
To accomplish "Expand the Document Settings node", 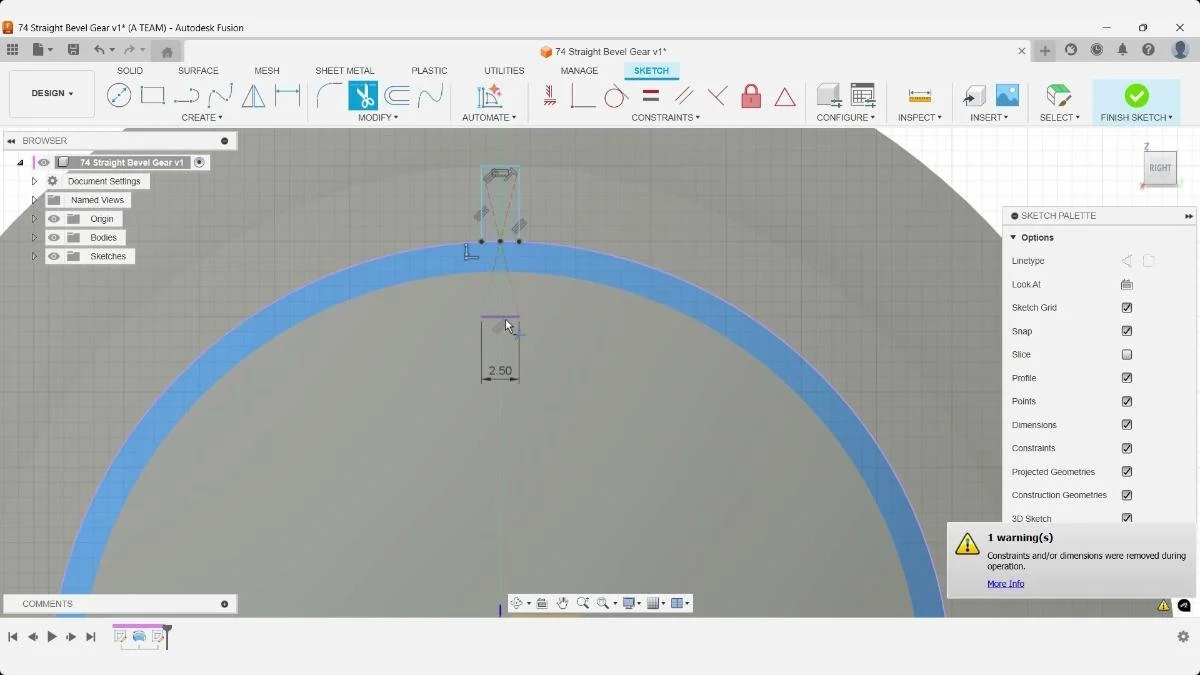I will [34, 181].
